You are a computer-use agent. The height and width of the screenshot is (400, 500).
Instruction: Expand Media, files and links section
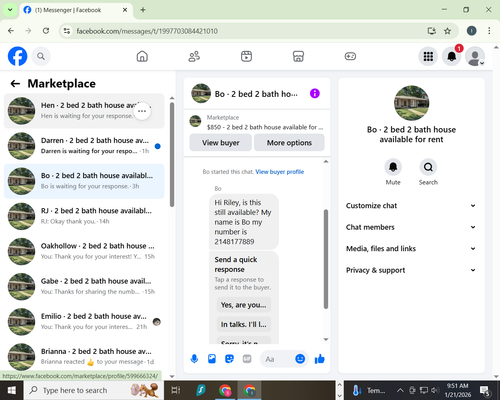(x=411, y=249)
